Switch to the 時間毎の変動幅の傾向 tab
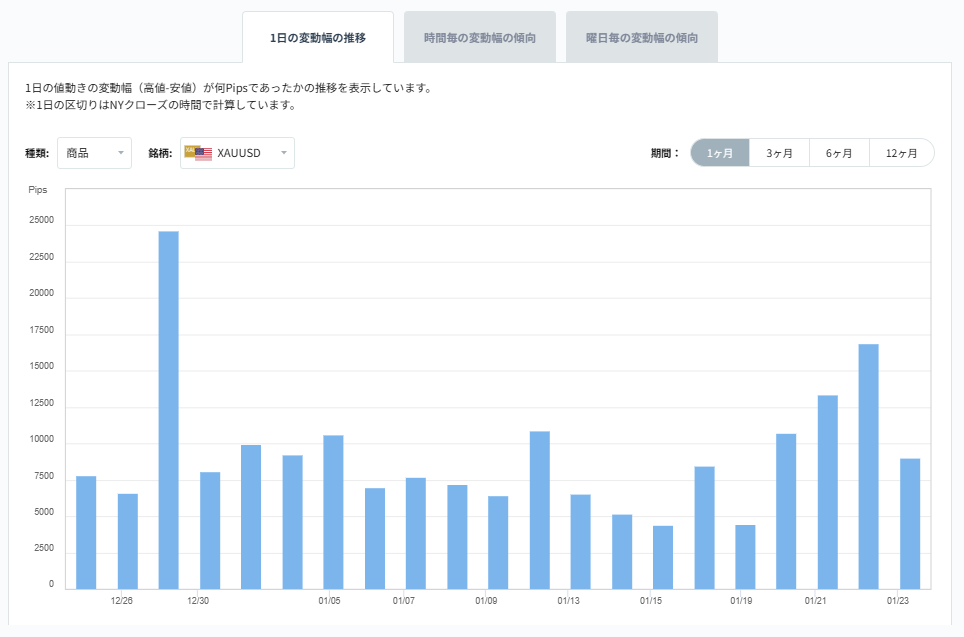 click(479, 36)
